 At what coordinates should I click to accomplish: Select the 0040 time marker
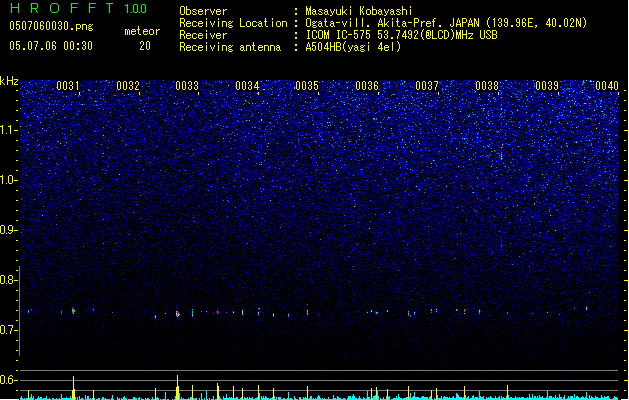click(607, 85)
